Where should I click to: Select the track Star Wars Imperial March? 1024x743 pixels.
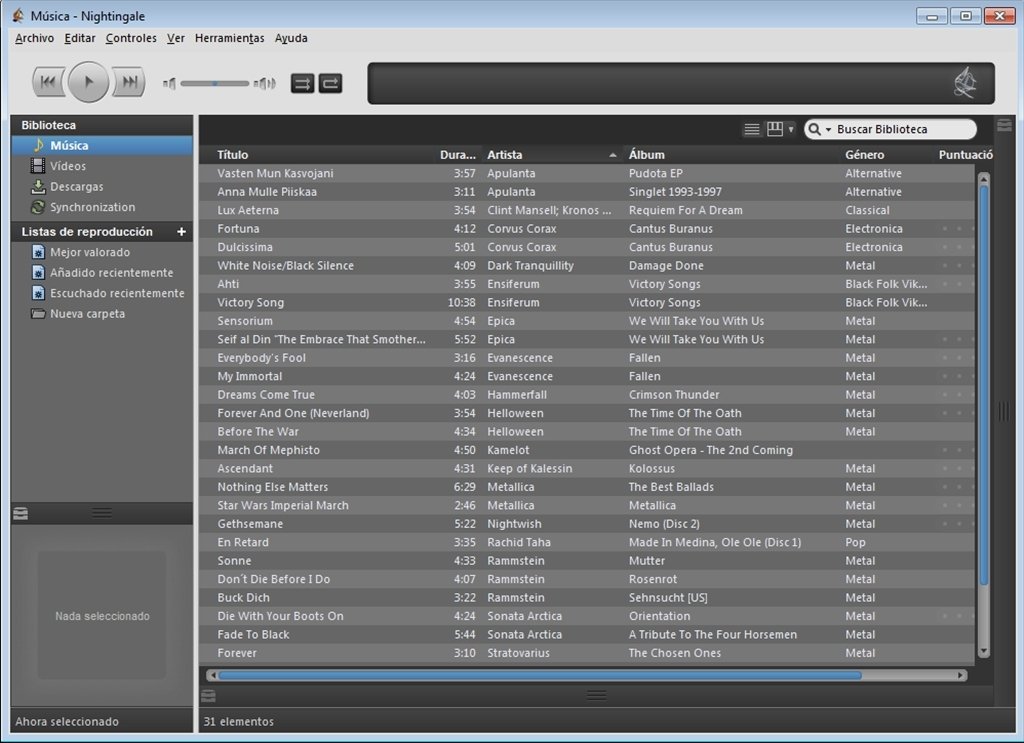(x=588, y=505)
